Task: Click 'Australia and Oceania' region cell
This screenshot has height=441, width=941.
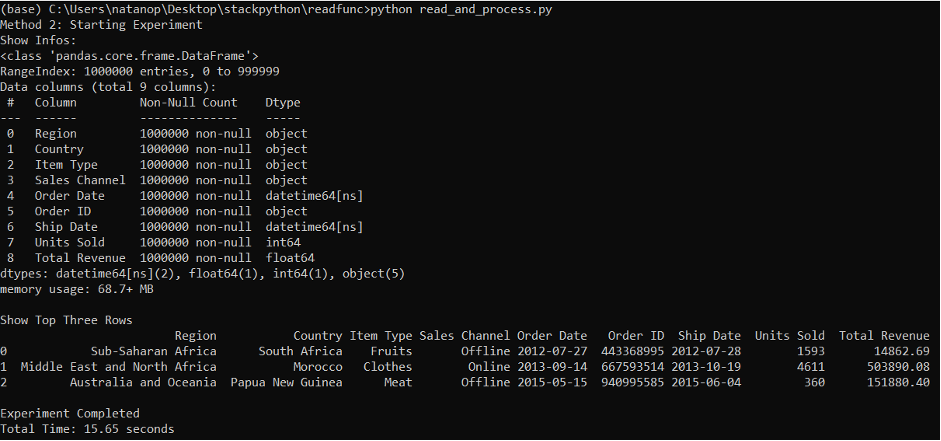Action: tap(143, 383)
